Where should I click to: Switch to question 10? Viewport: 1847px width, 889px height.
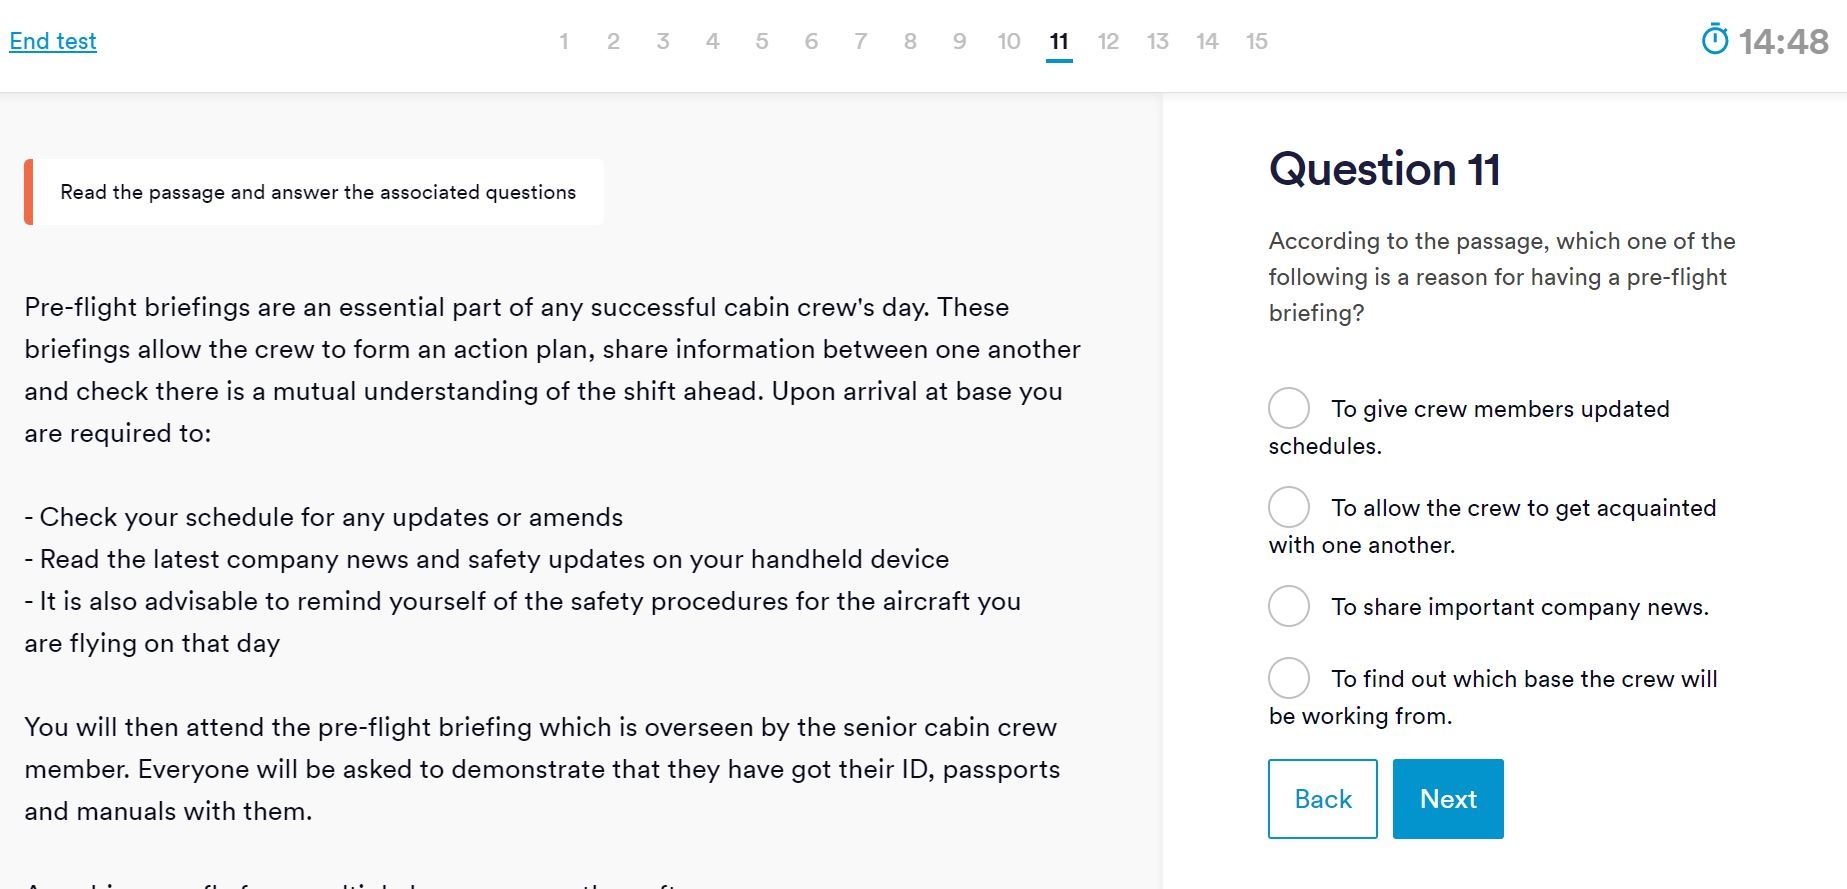(x=1008, y=41)
